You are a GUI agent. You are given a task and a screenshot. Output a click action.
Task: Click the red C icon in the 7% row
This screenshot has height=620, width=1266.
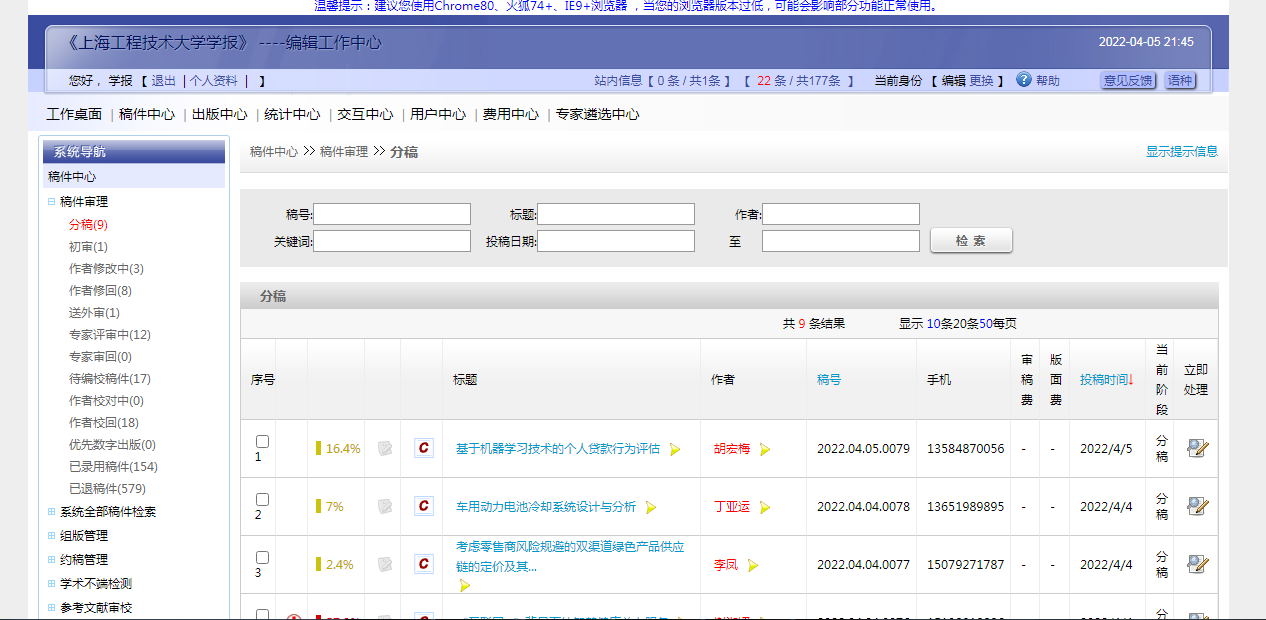[x=424, y=506]
